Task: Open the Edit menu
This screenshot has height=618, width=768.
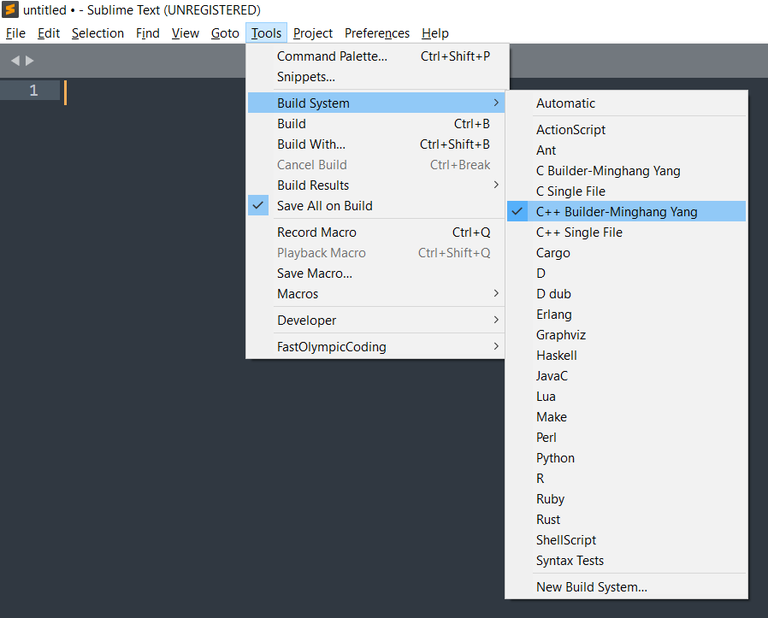Action: (x=48, y=33)
